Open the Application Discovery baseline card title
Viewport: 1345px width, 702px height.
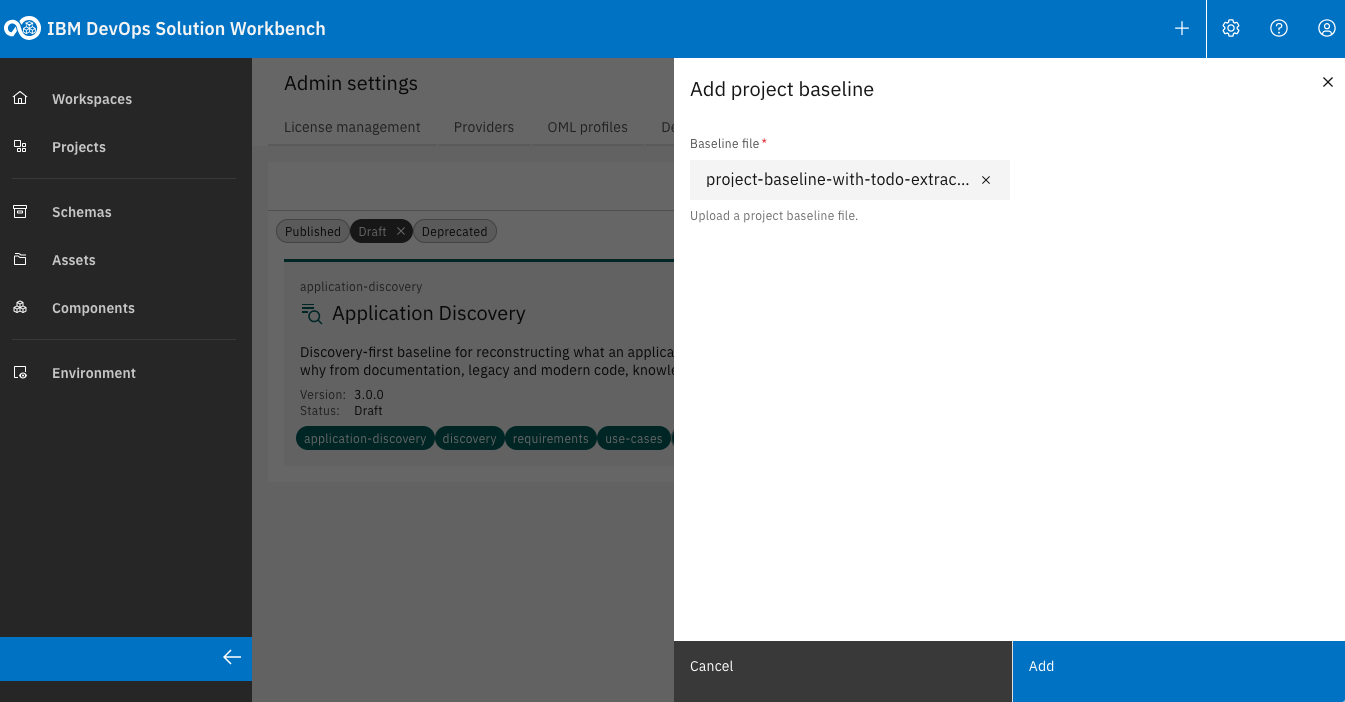click(x=429, y=313)
